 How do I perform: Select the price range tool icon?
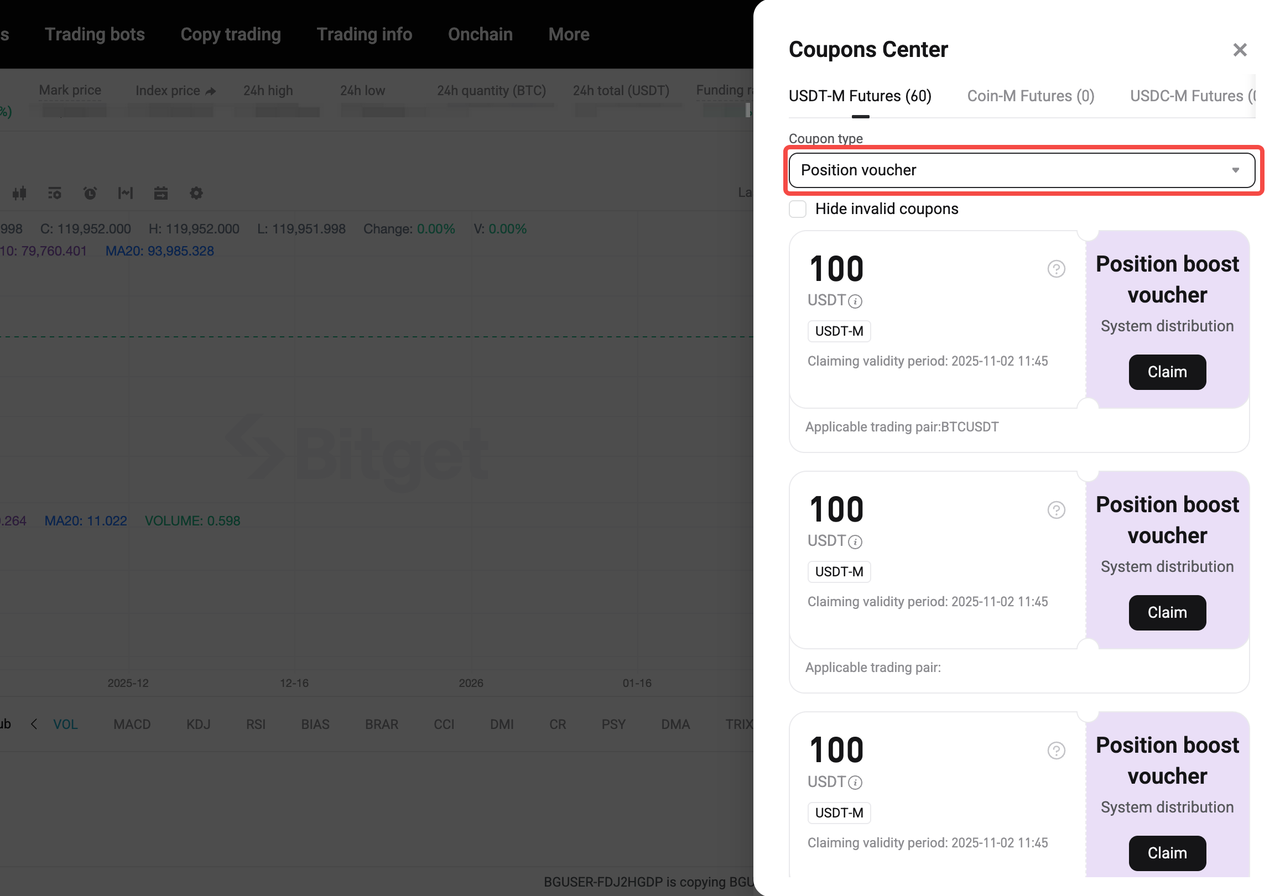(x=124, y=193)
